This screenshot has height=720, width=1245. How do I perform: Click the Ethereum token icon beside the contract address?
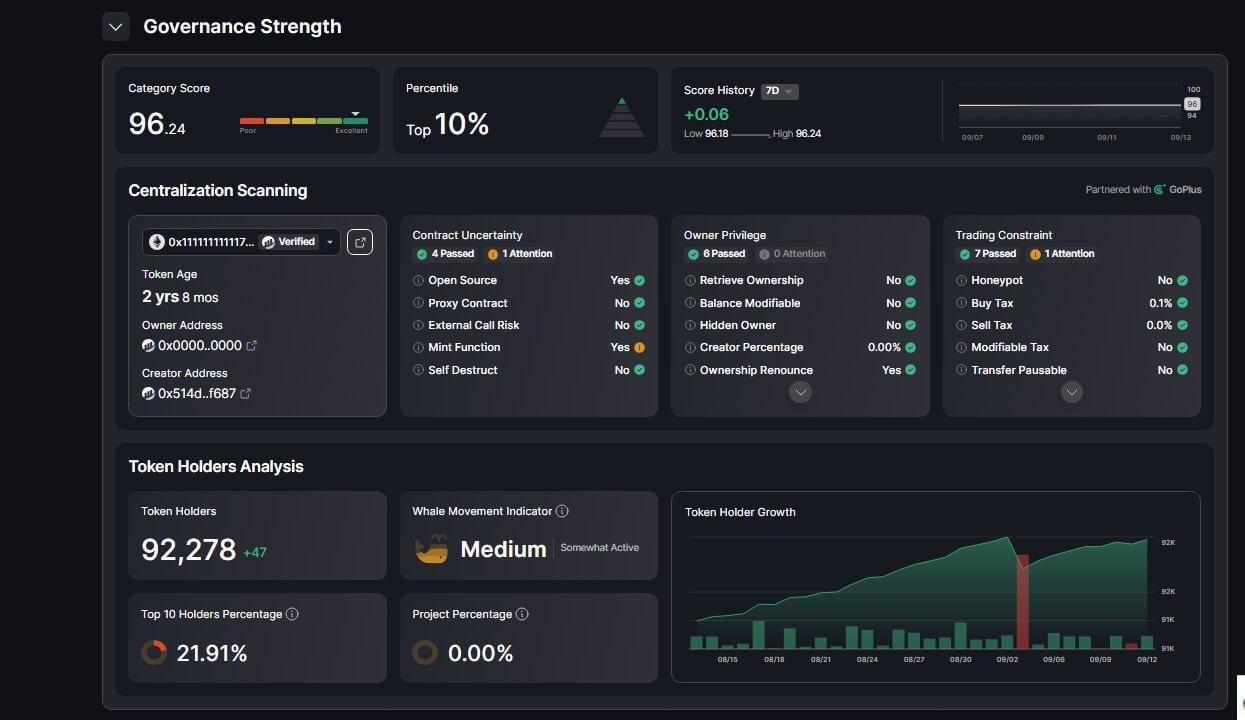click(157, 242)
